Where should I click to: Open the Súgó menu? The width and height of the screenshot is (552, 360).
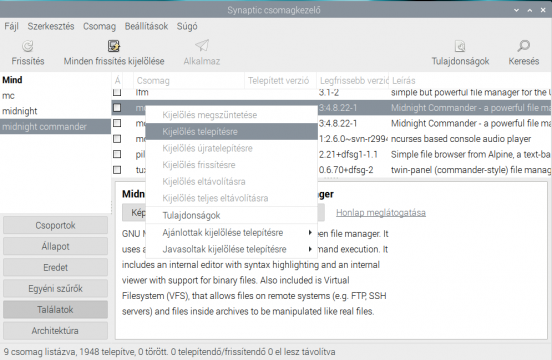pyautogui.click(x=187, y=26)
